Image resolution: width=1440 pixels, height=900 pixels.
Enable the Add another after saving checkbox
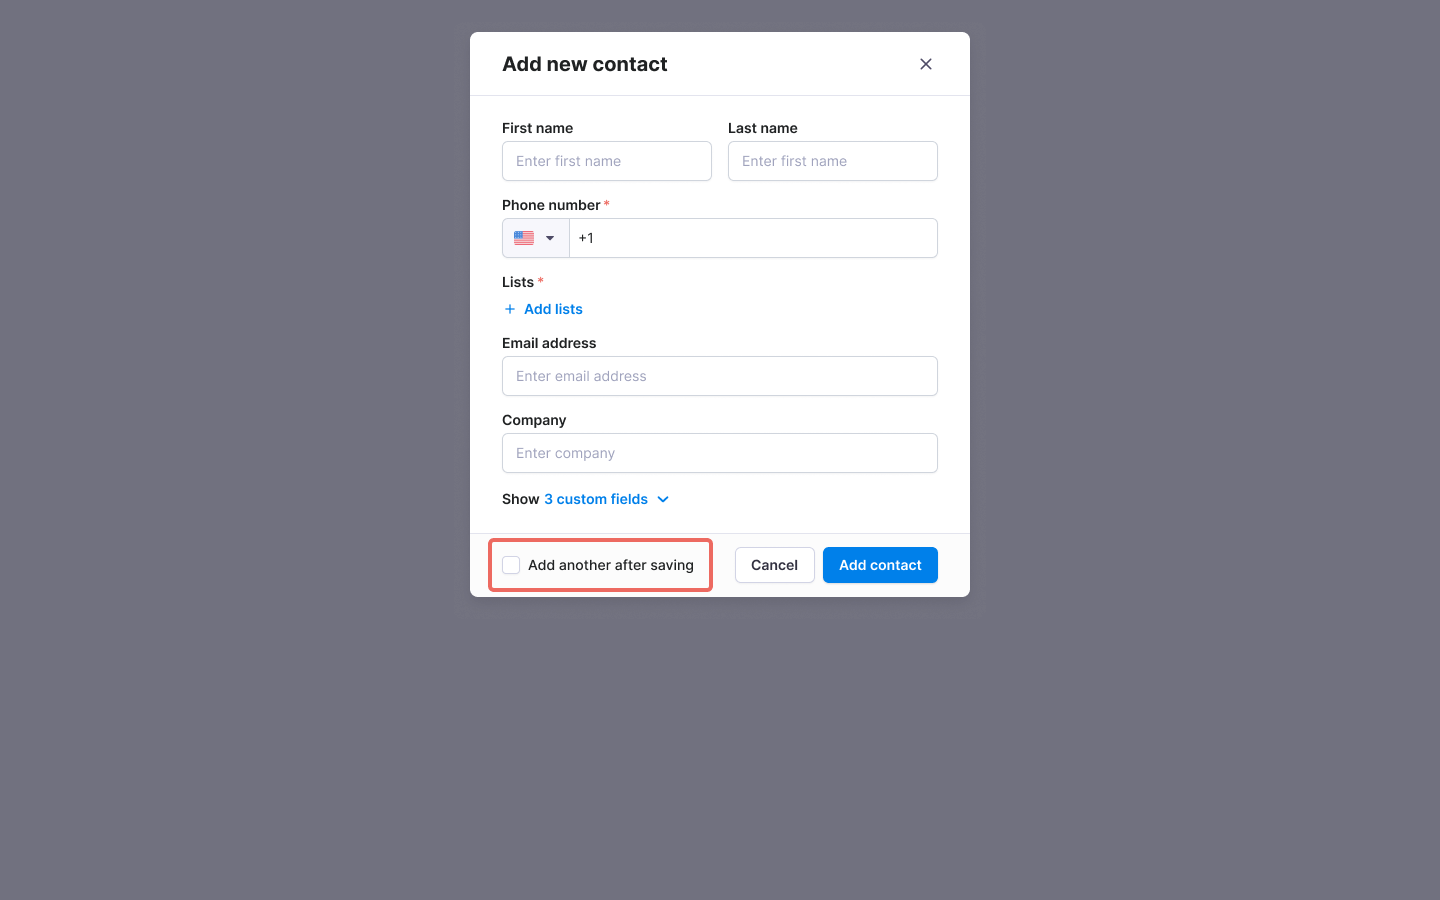(511, 565)
